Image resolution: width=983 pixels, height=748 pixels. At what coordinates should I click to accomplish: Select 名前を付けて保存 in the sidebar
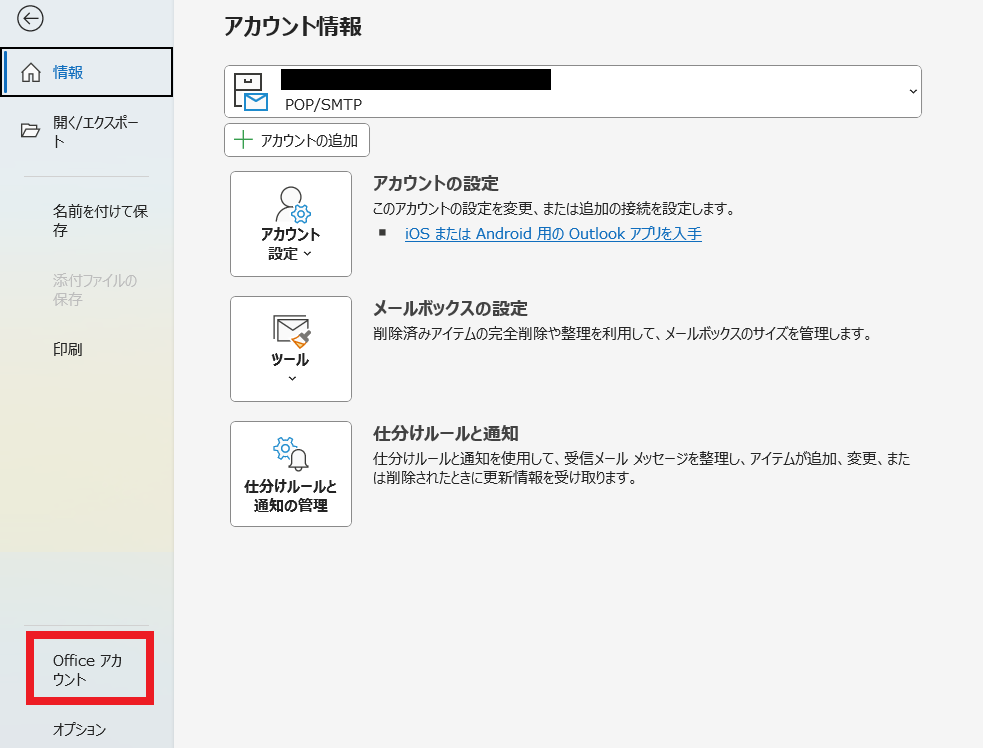(100, 221)
